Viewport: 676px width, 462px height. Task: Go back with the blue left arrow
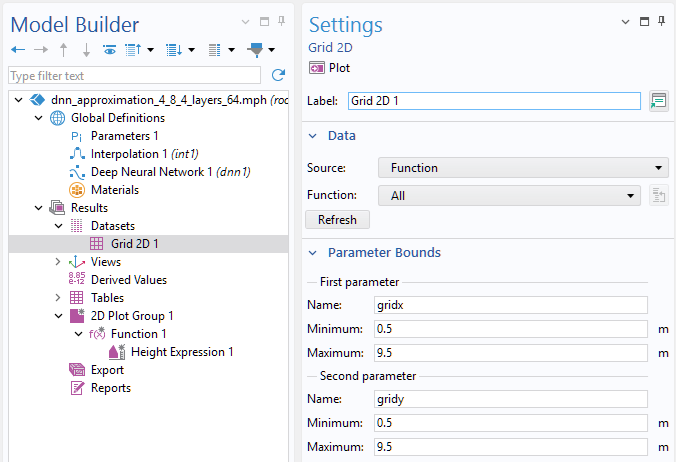coord(18,50)
